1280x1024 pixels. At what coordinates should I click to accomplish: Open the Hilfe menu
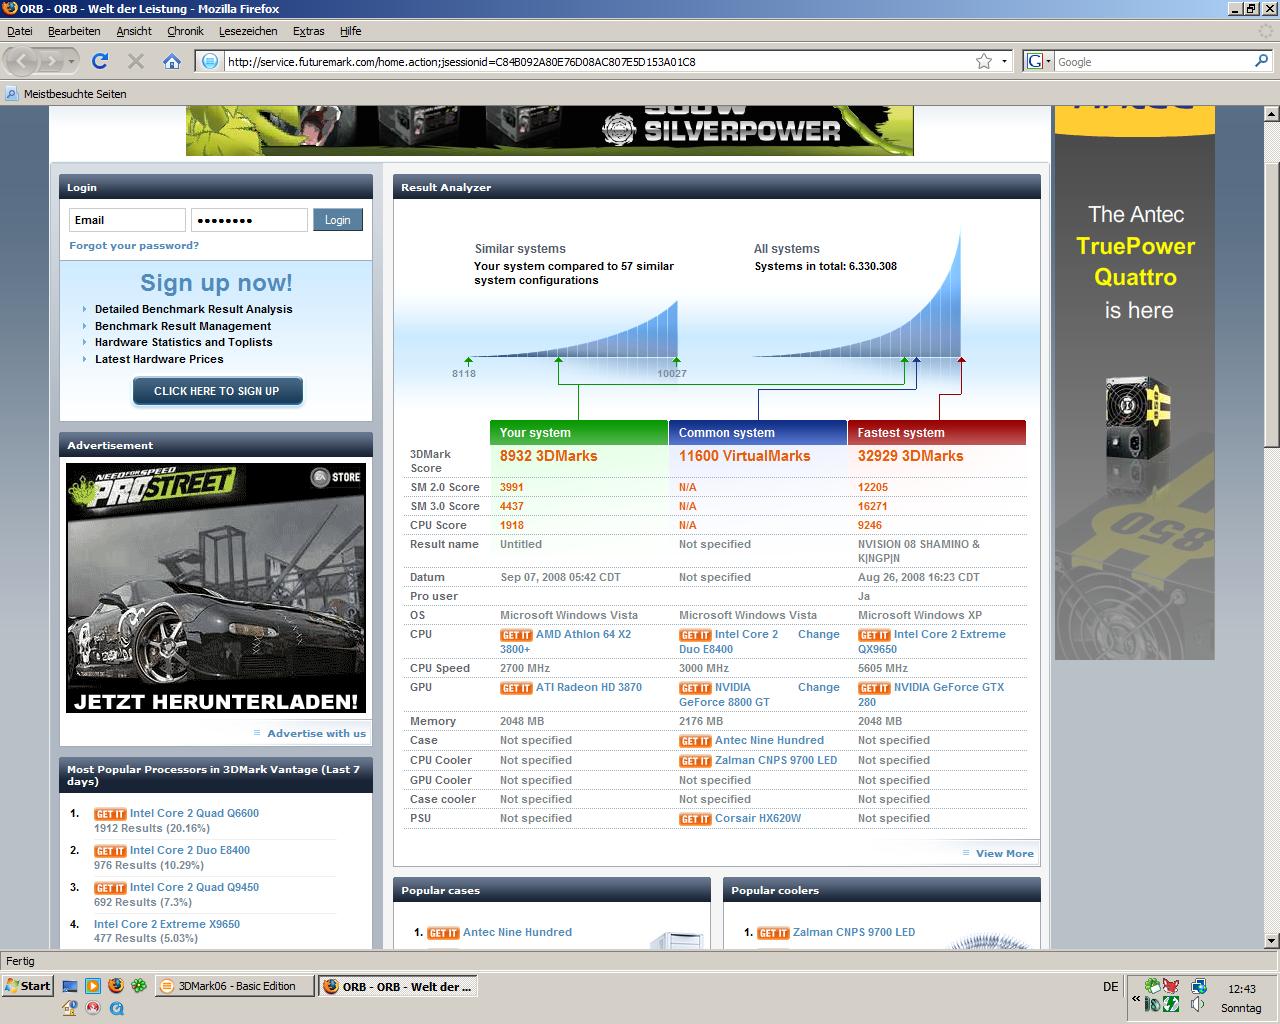click(x=350, y=31)
